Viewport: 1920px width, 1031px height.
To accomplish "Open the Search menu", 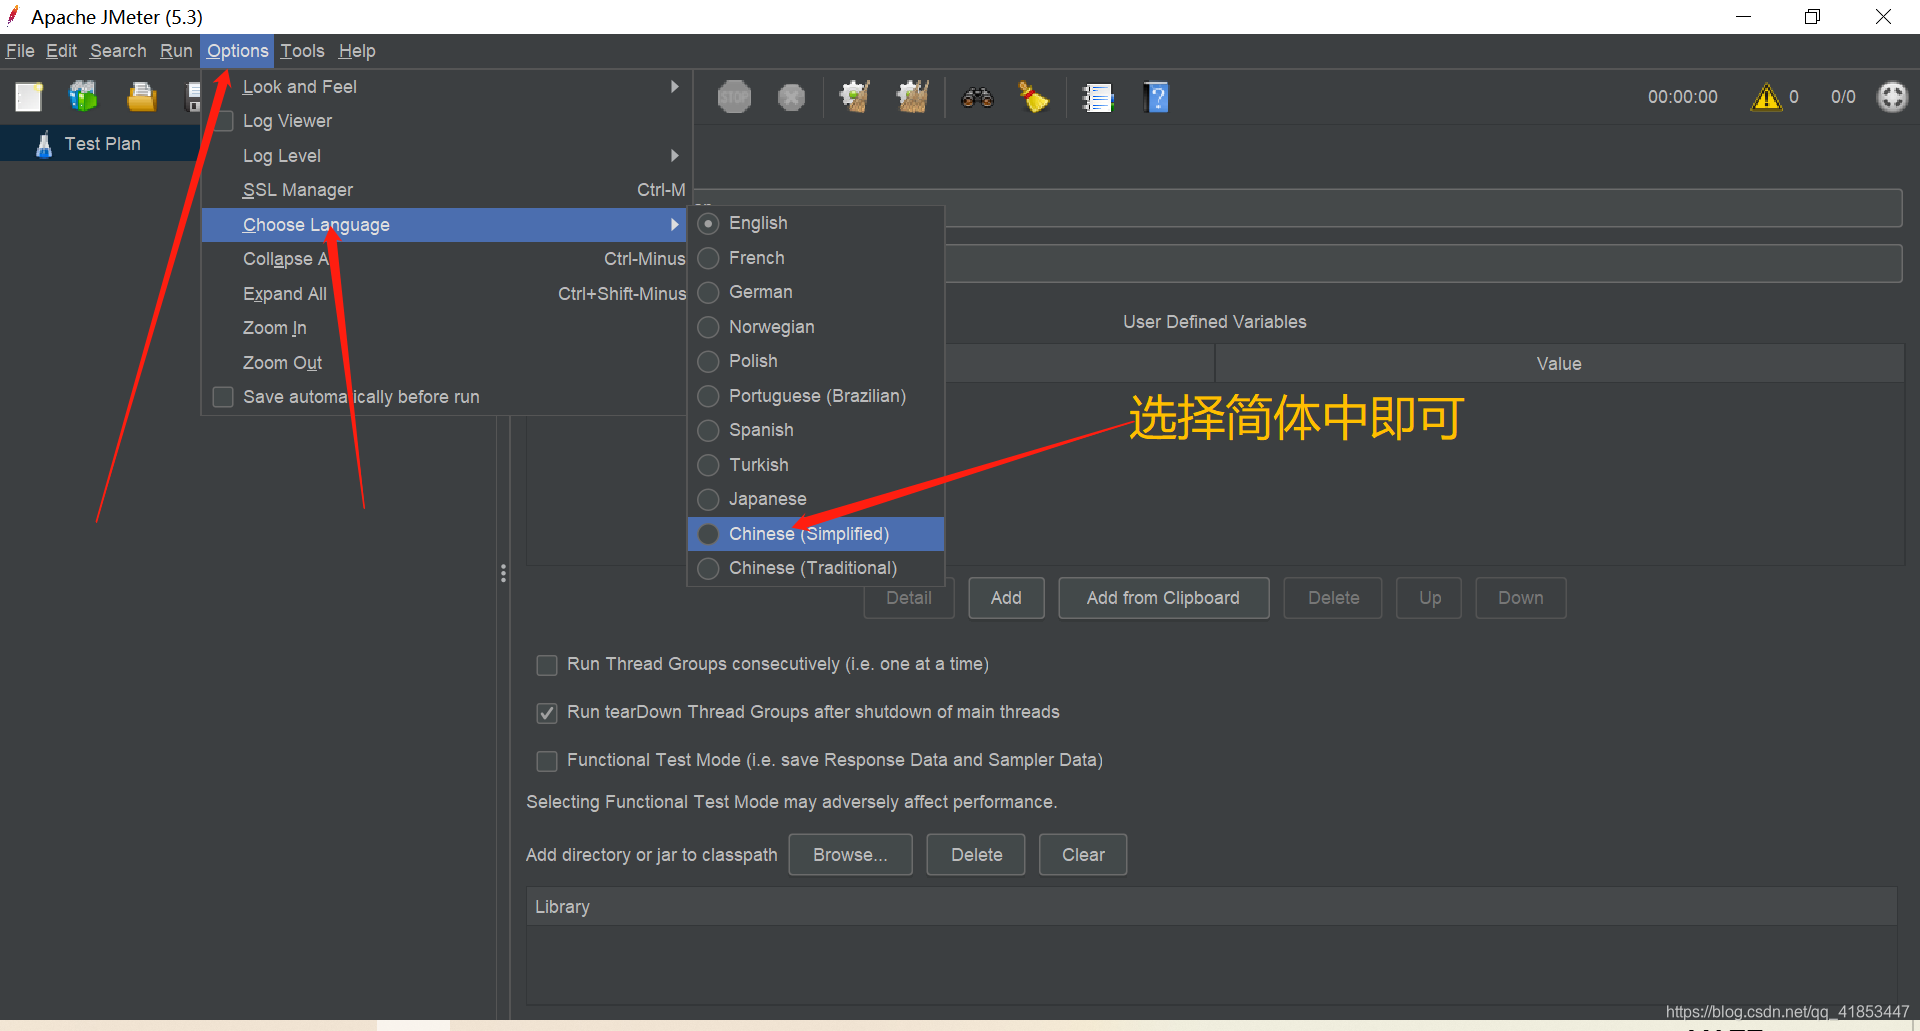I will (x=118, y=51).
